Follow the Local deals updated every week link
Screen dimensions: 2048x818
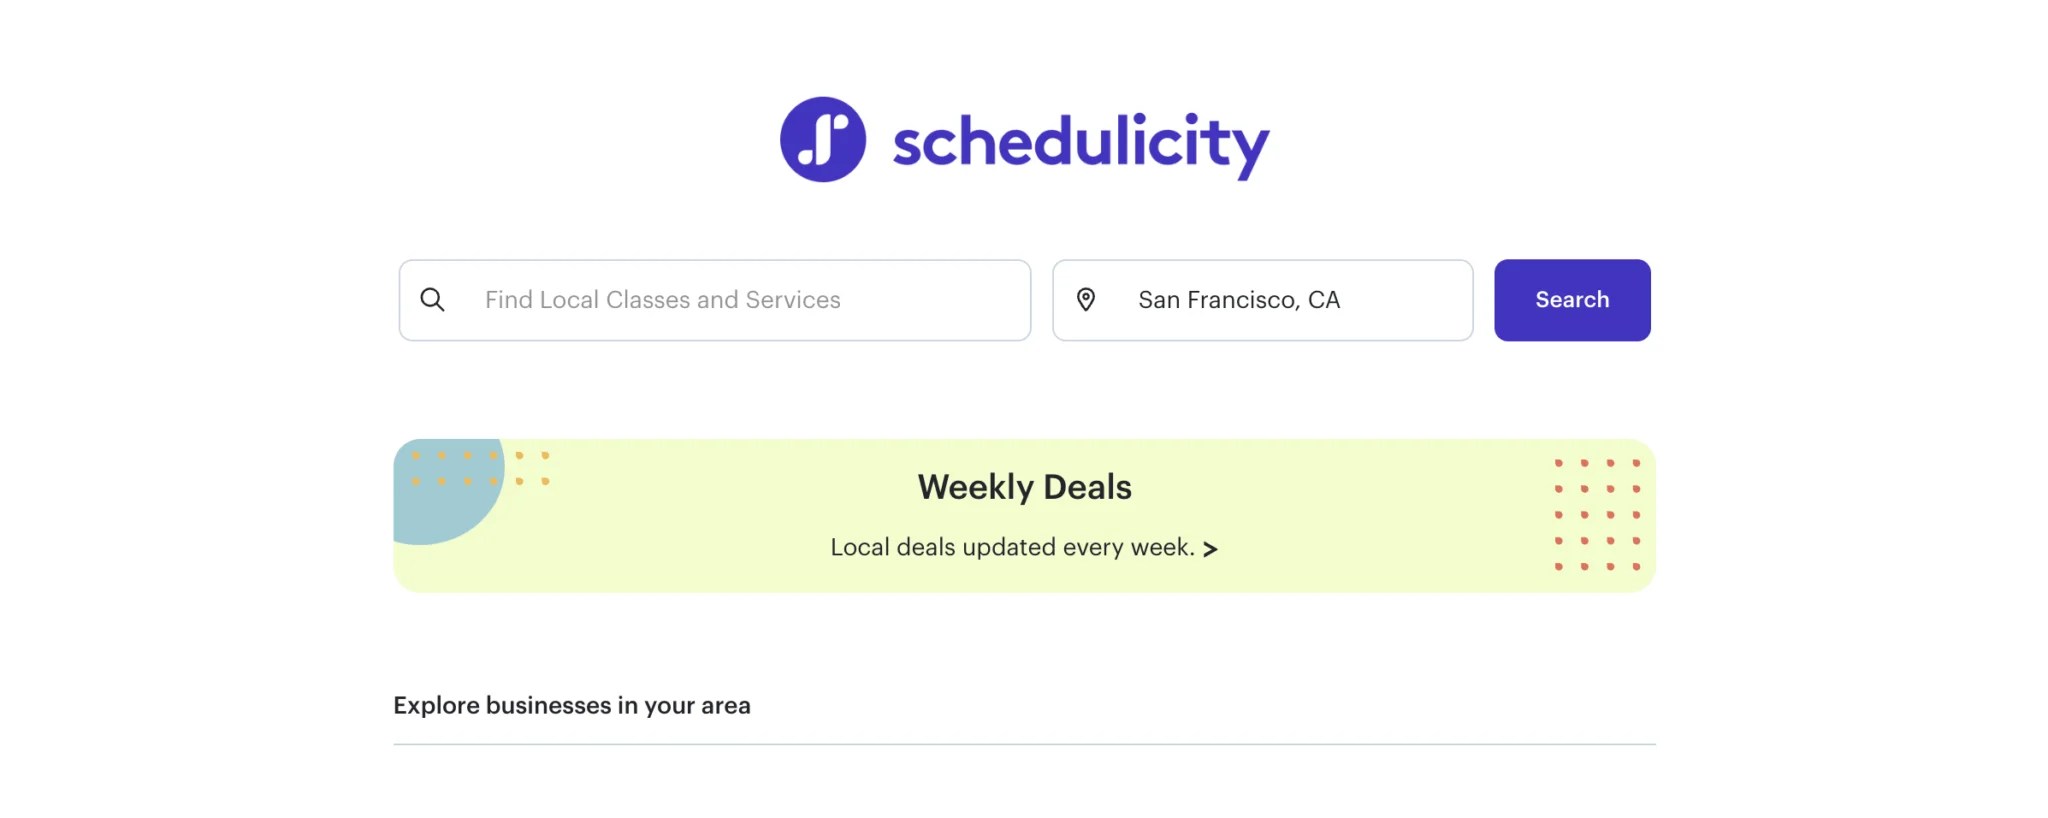pos(1013,547)
